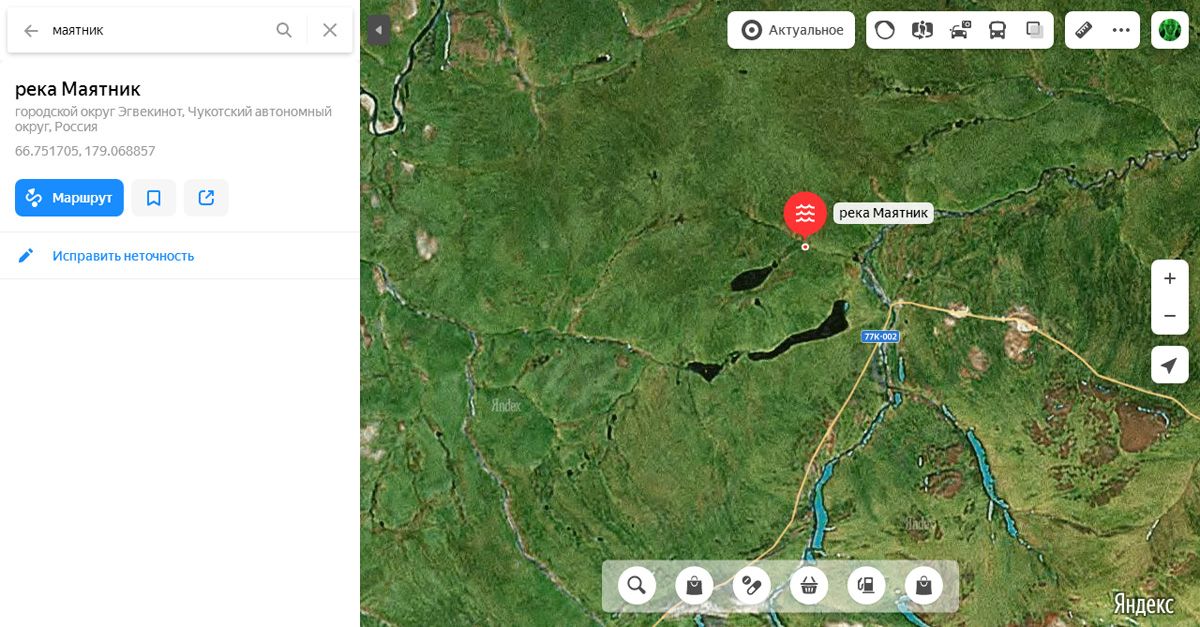Toggle the traffic layer

click(885, 30)
